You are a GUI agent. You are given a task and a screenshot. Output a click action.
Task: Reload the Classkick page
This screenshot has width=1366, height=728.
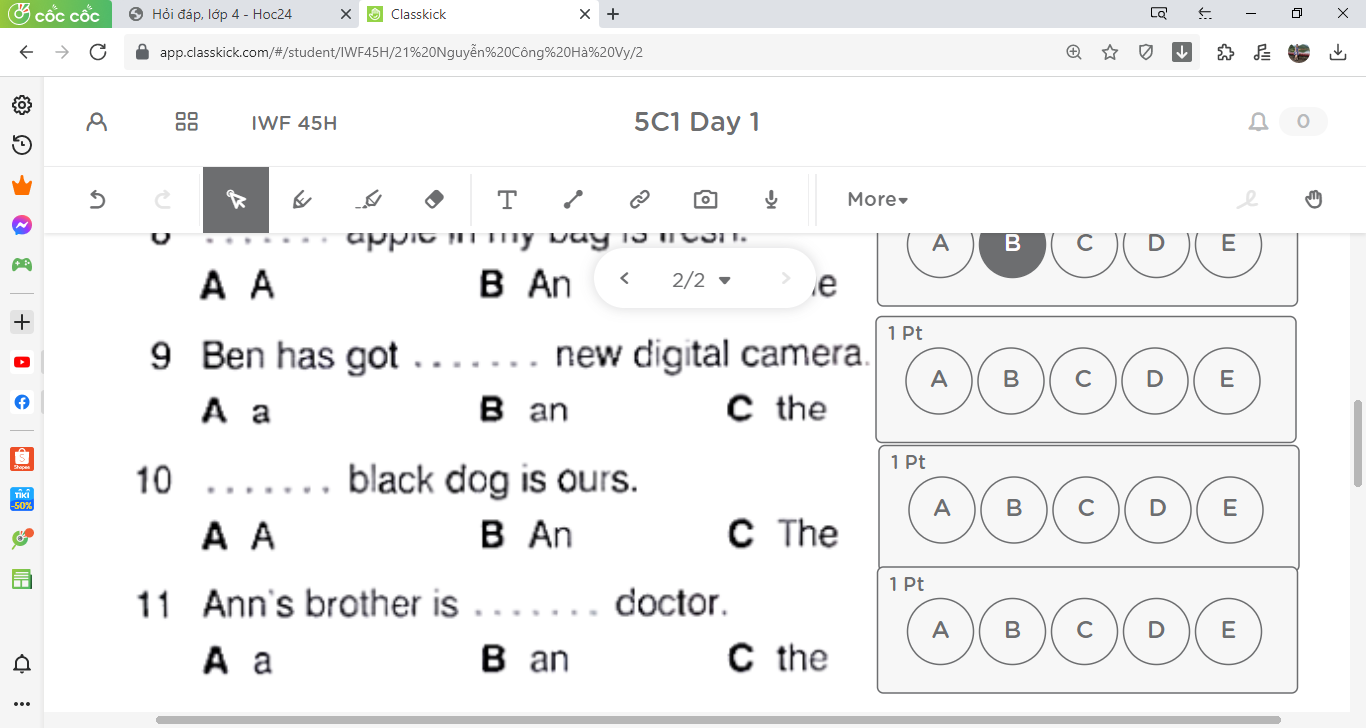point(98,53)
